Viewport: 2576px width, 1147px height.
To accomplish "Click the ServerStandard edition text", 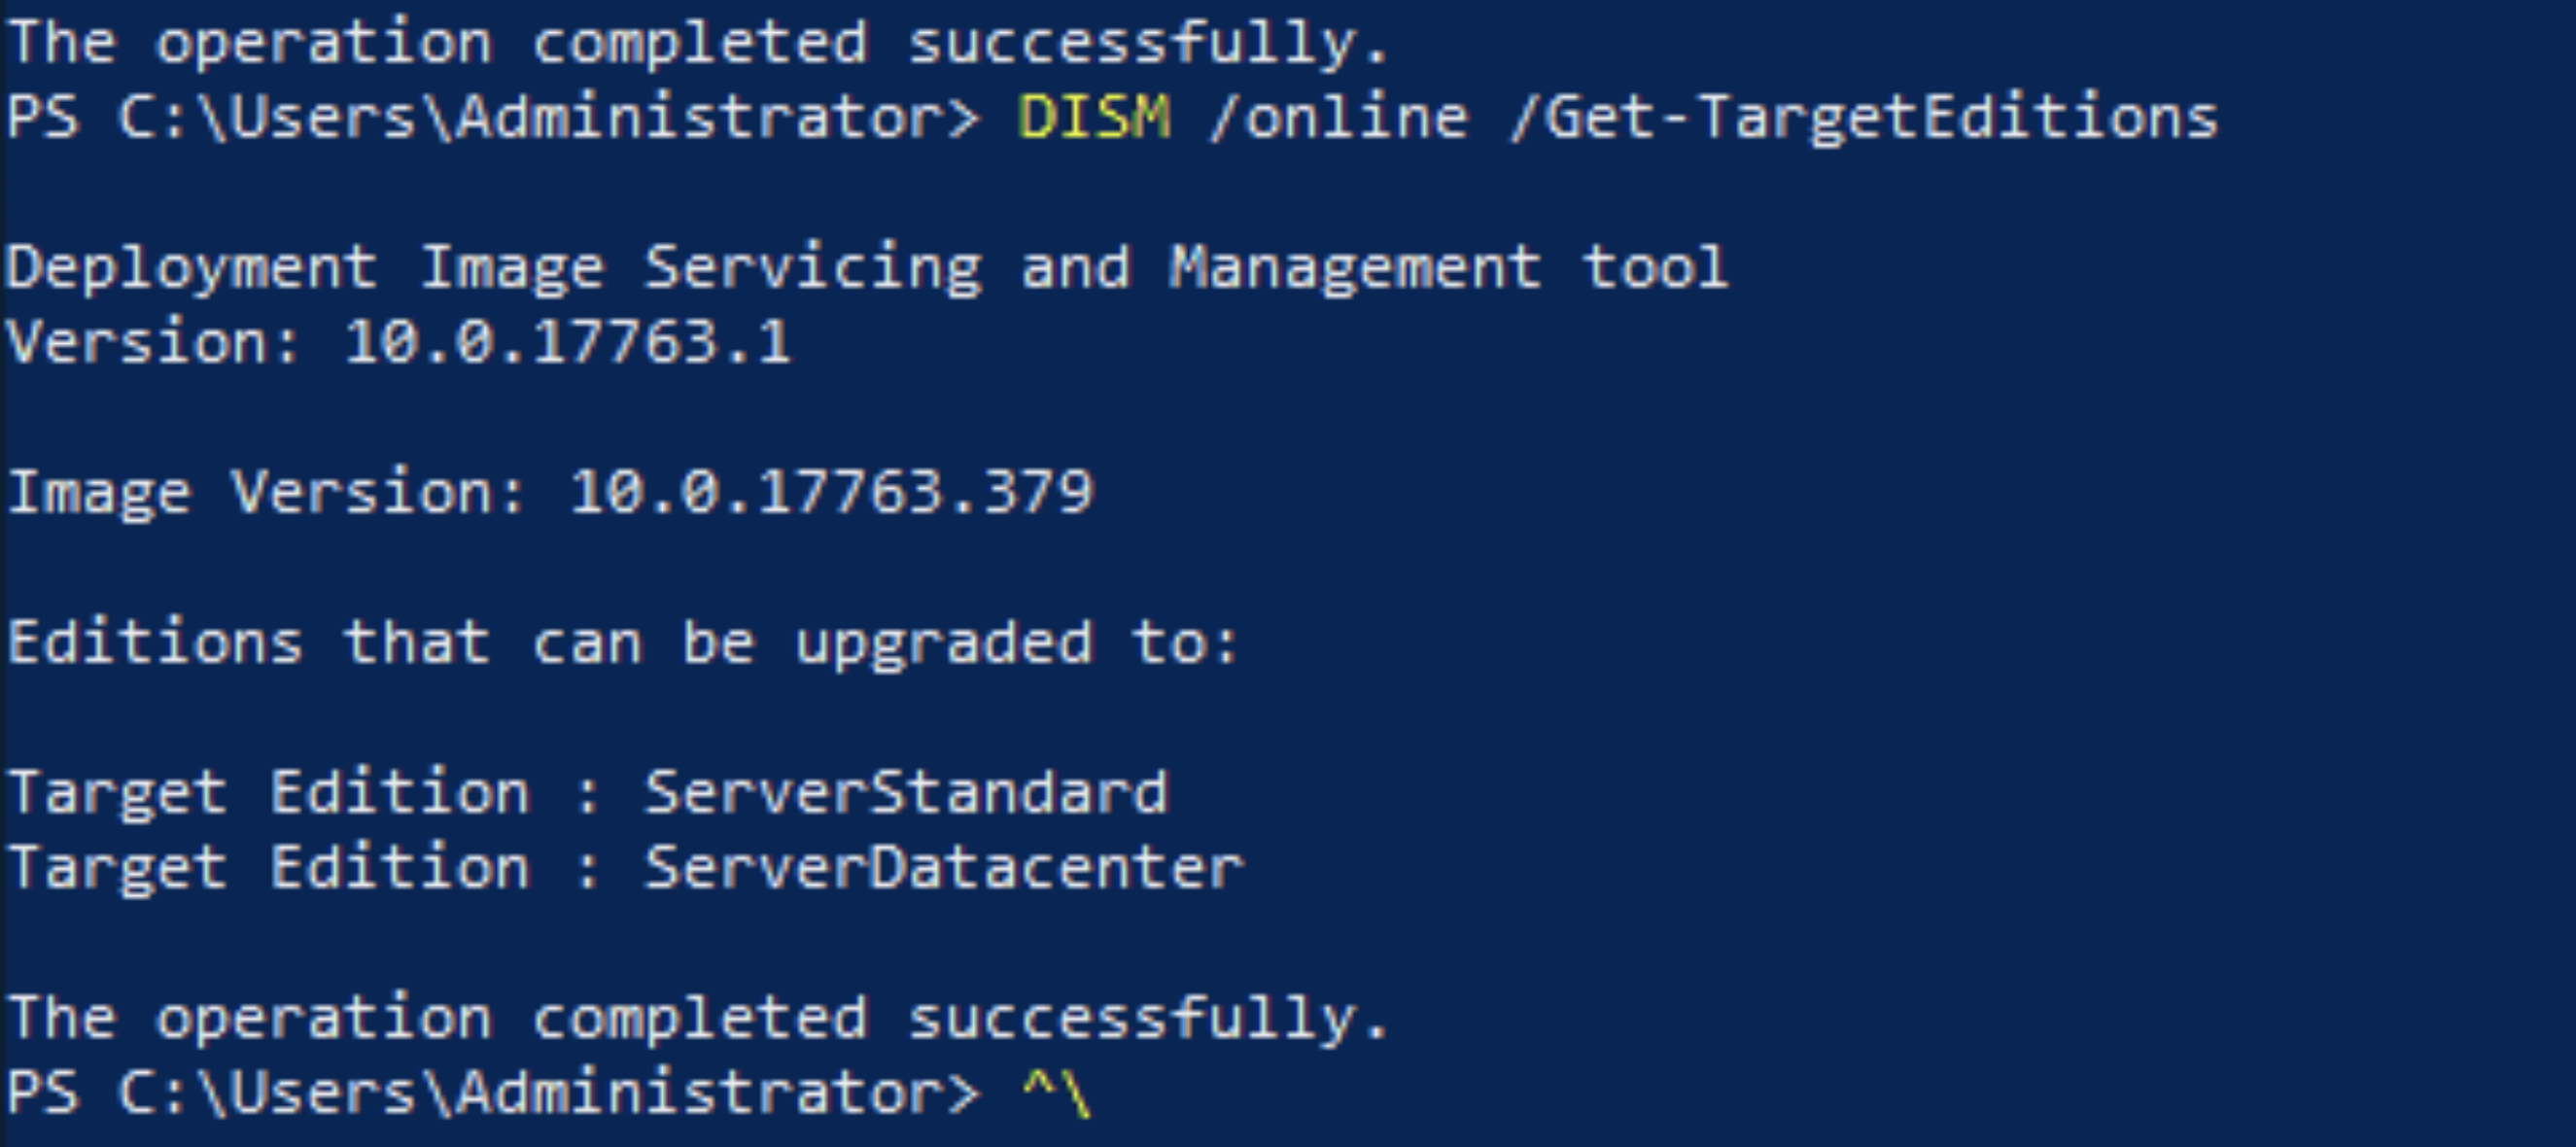I will [x=906, y=793].
